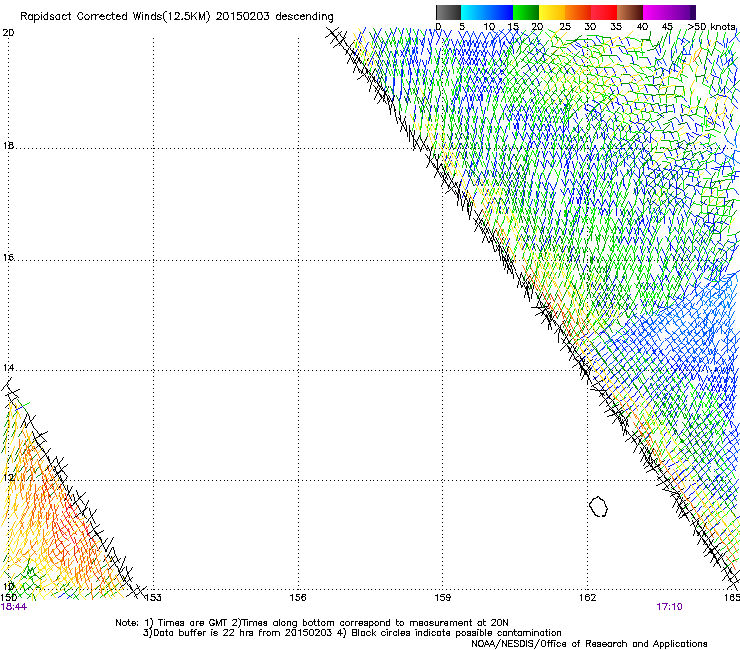The width and height of the screenshot is (740, 650).
Task: Click the black contamination circle outline
Action: (598, 506)
